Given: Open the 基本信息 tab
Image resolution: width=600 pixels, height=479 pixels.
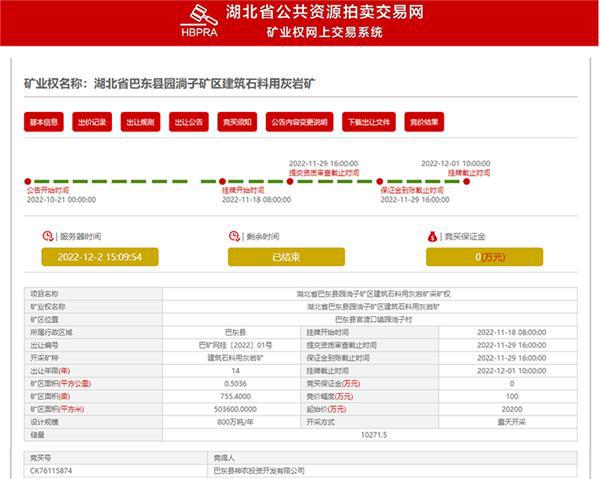Looking at the screenshot, I should tap(44, 122).
